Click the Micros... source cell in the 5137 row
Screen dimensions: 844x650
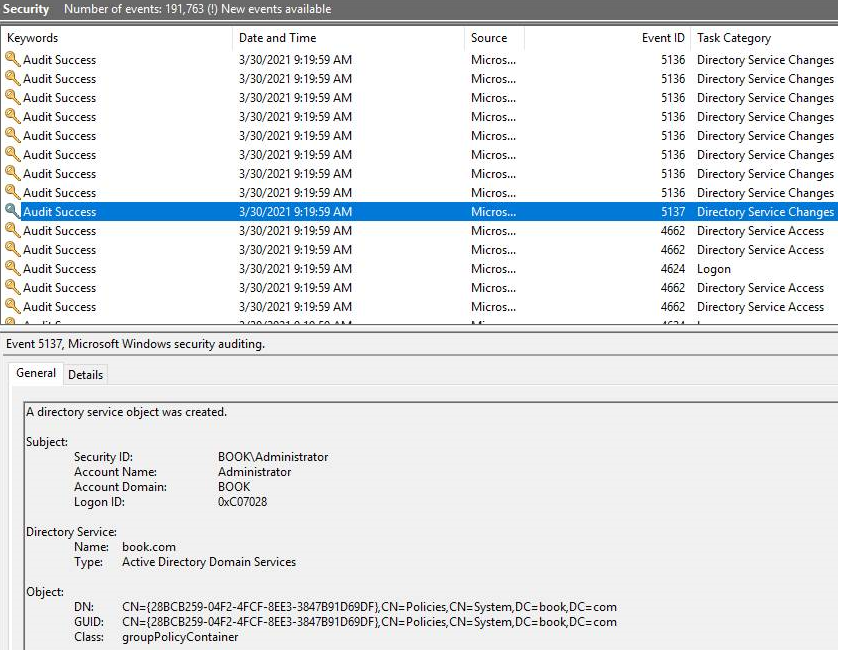point(493,211)
